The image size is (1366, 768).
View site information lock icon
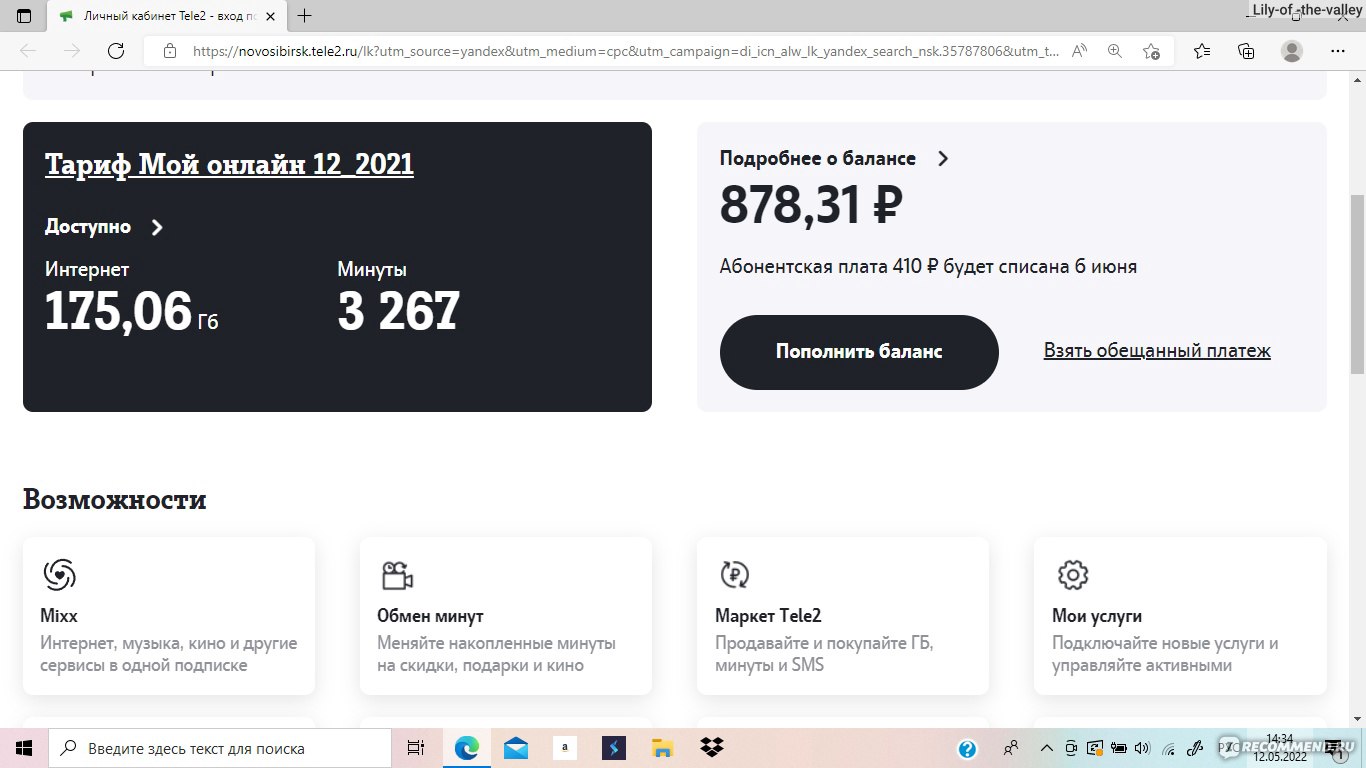(x=170, y=51)
